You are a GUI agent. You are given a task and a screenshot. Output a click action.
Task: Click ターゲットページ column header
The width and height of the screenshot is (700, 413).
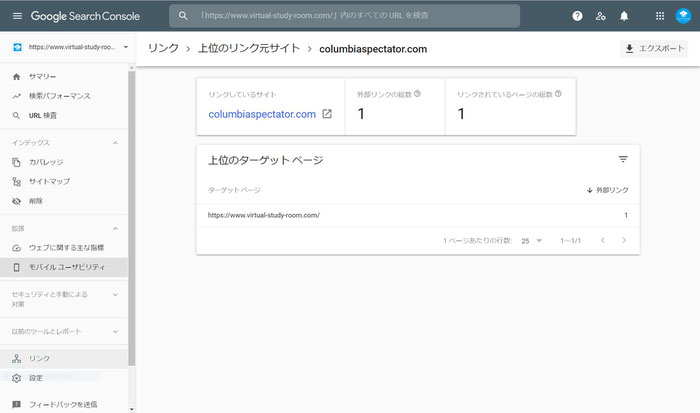[234, 190]
